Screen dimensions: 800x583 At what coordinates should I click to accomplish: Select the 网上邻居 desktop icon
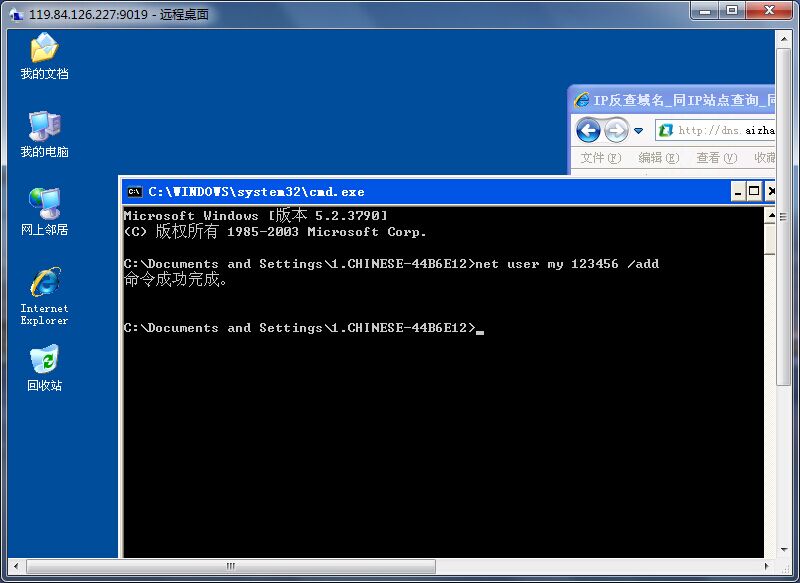tap(44, 212)
